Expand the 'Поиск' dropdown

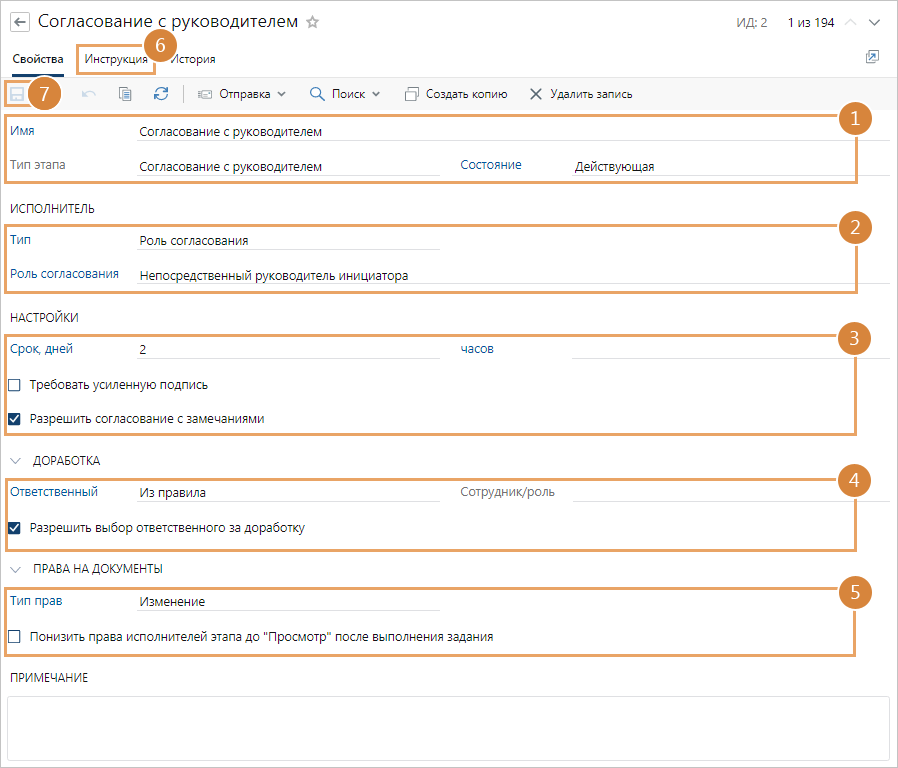345,94
